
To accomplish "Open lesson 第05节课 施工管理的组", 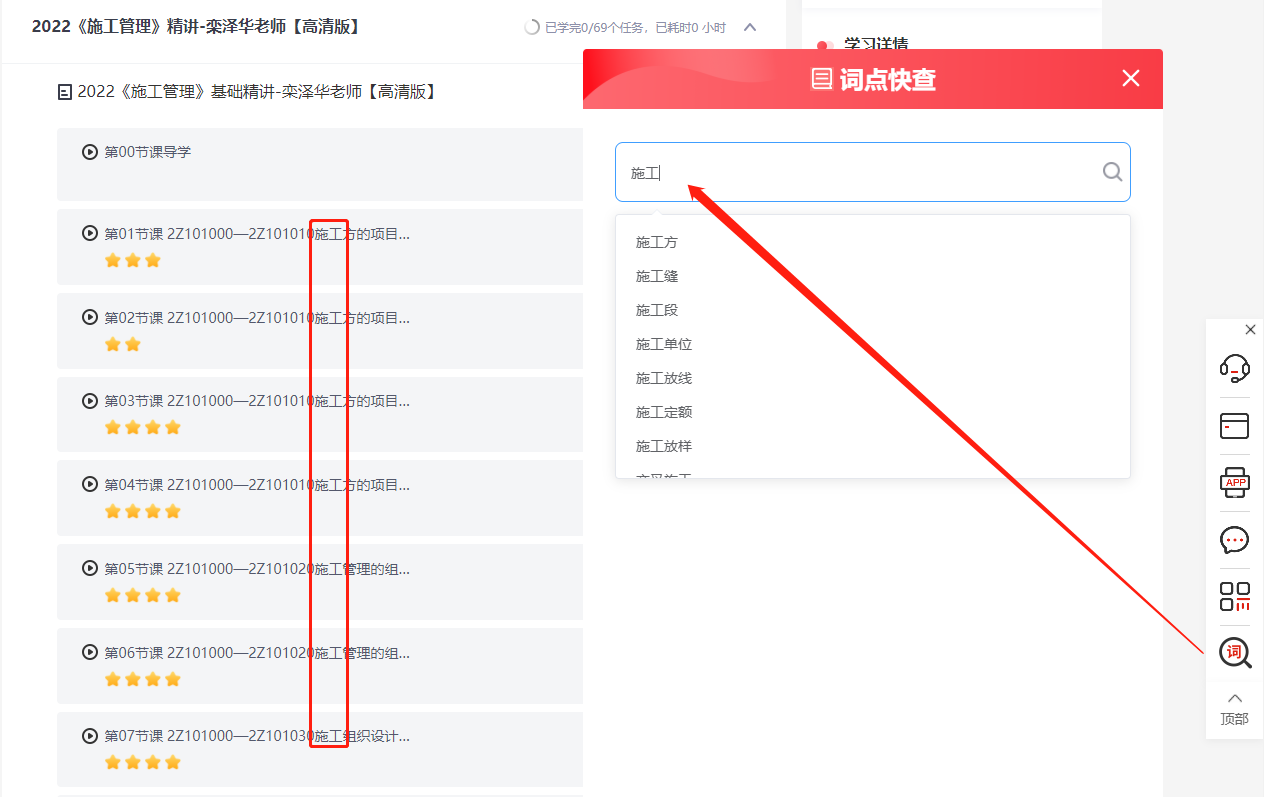I will coord(257,569).
